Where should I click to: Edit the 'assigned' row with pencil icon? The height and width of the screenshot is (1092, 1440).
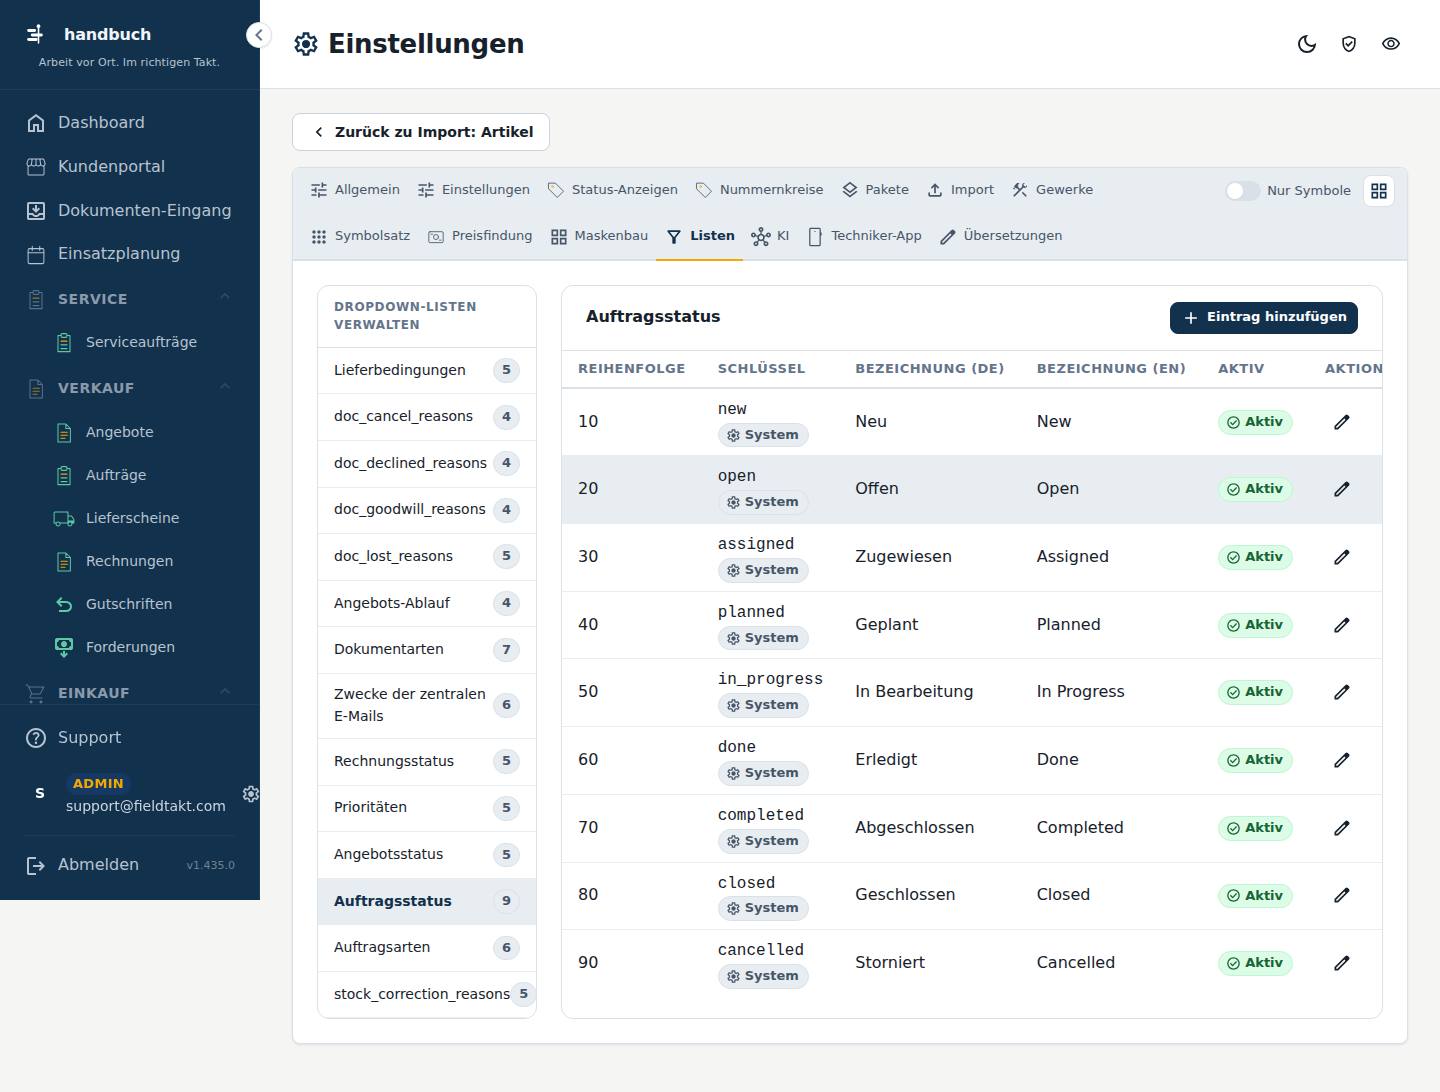pyautogui.click(x=1342, y=557)
